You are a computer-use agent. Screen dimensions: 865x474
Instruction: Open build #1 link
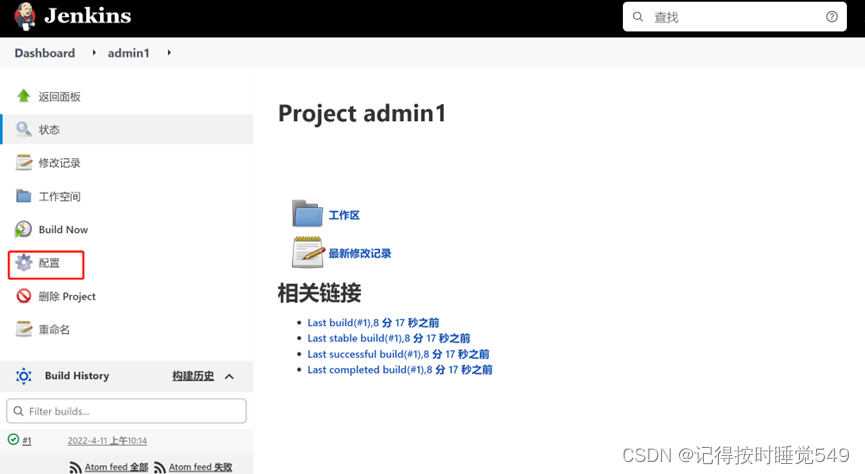[26, 440]
